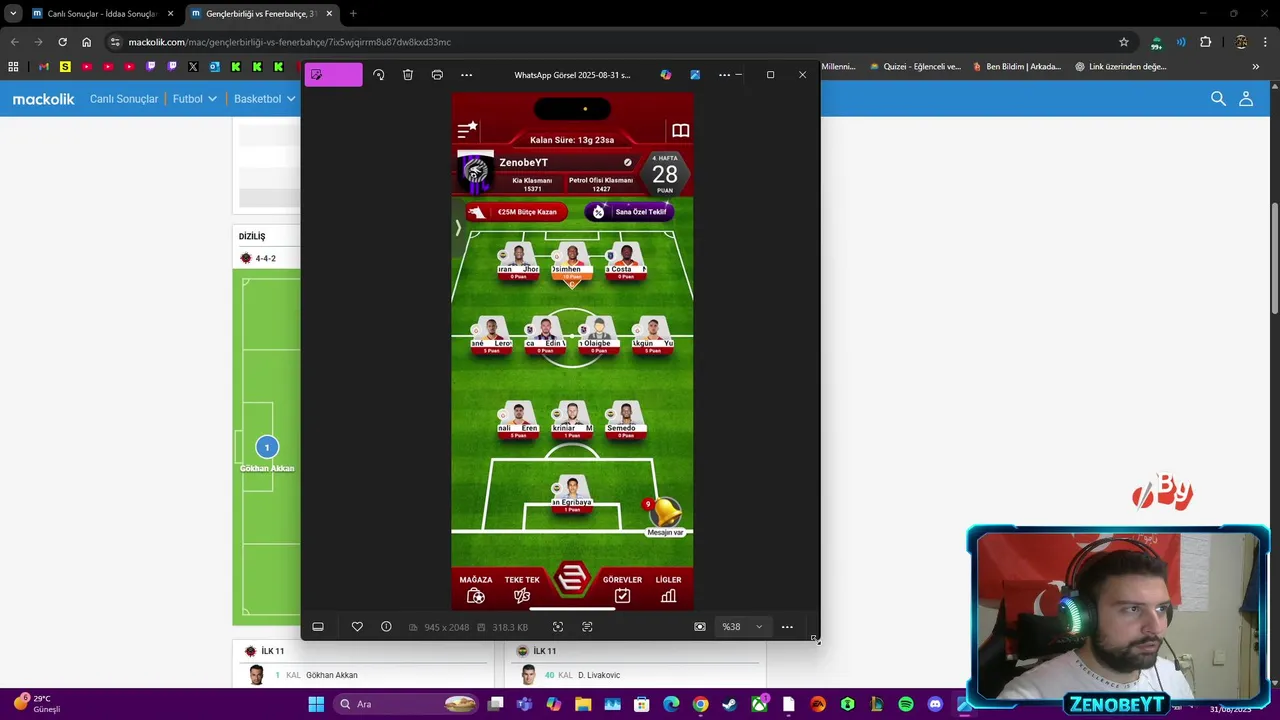This screenshot has height=720, width=1280.
Task: Open the Gmail bookmark
Action: (x=43, y=67)
